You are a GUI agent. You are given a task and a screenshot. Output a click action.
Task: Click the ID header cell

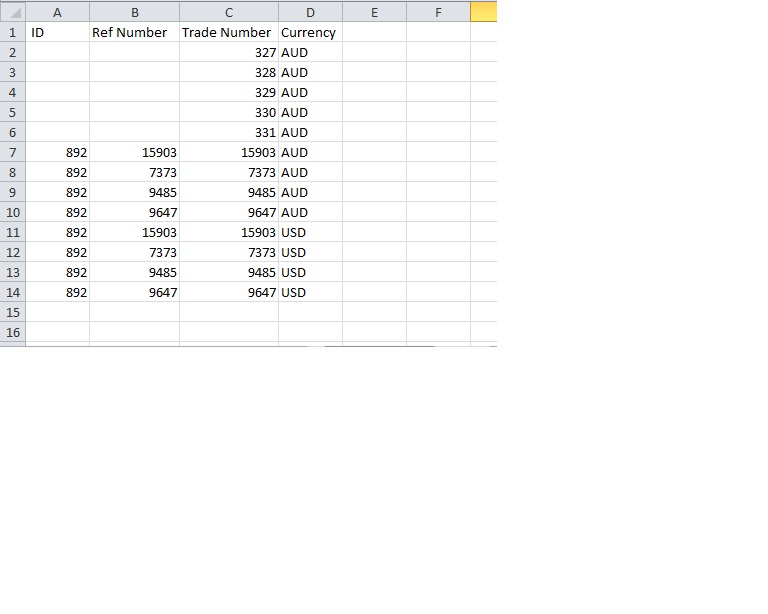tap(57, 32)
